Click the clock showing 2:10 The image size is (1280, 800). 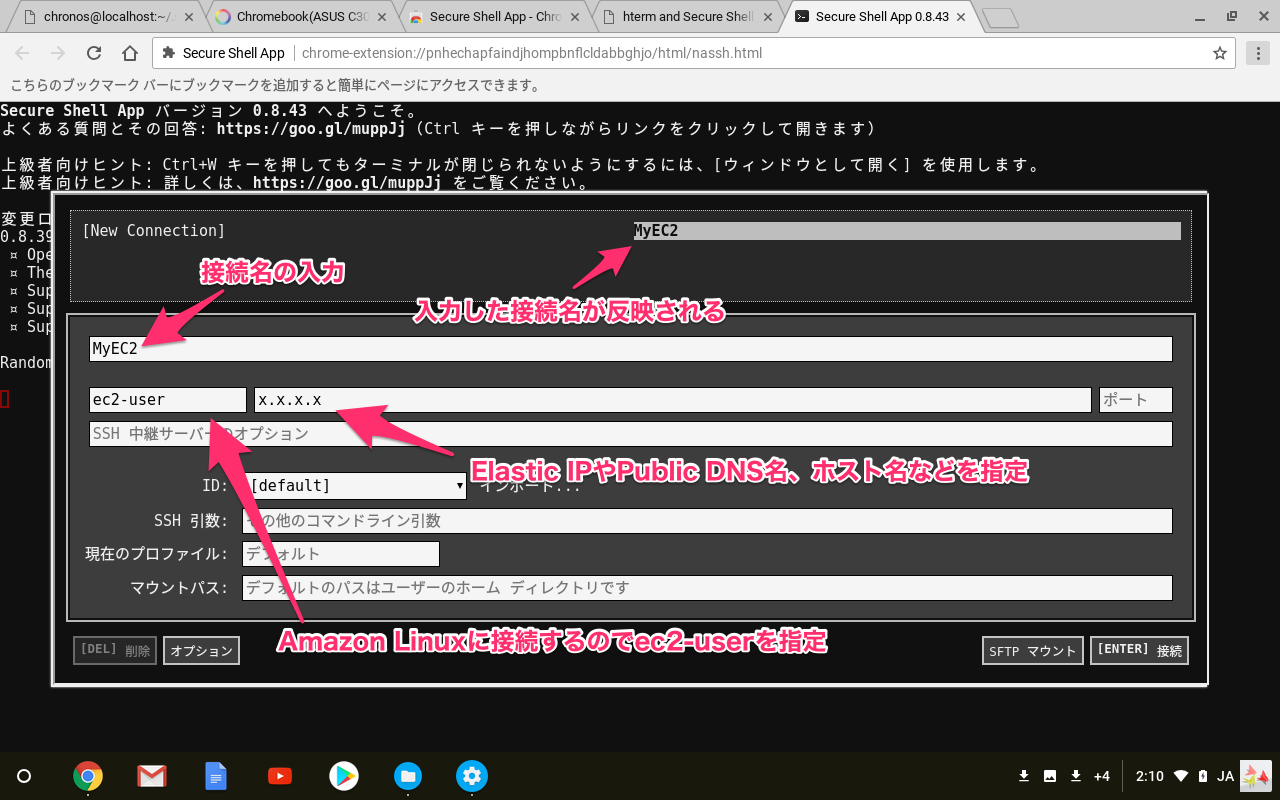click(x=1150, y=776)
